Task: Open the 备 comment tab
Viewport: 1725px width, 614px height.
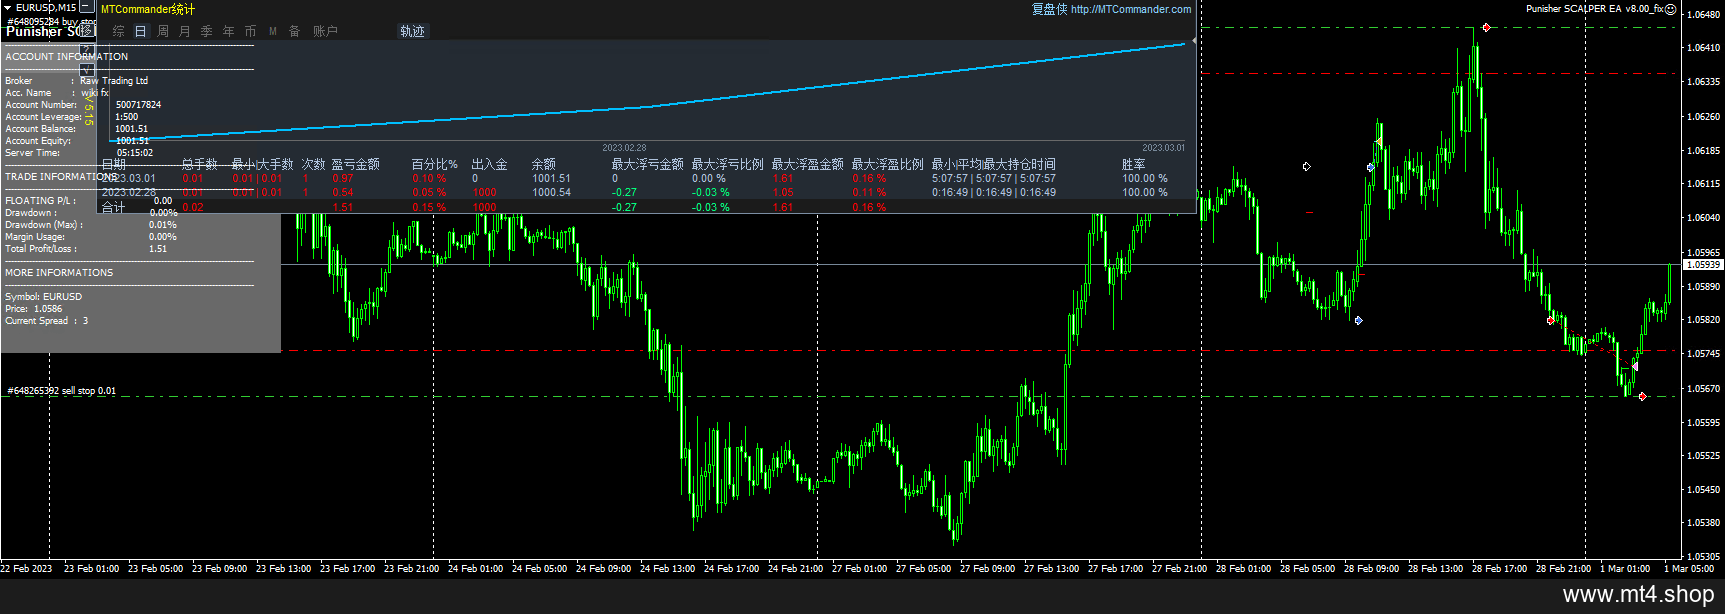Action: coord(294,32)
